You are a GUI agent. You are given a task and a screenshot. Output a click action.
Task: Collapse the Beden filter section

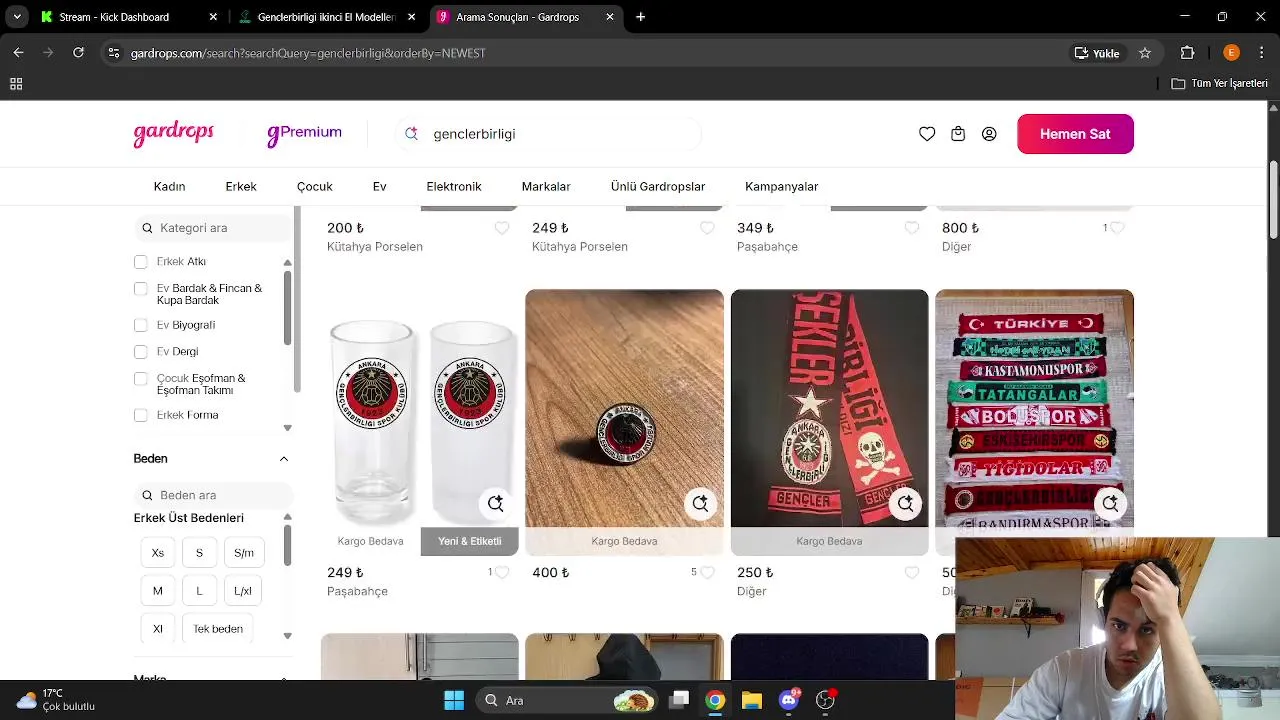pos(284,459)
